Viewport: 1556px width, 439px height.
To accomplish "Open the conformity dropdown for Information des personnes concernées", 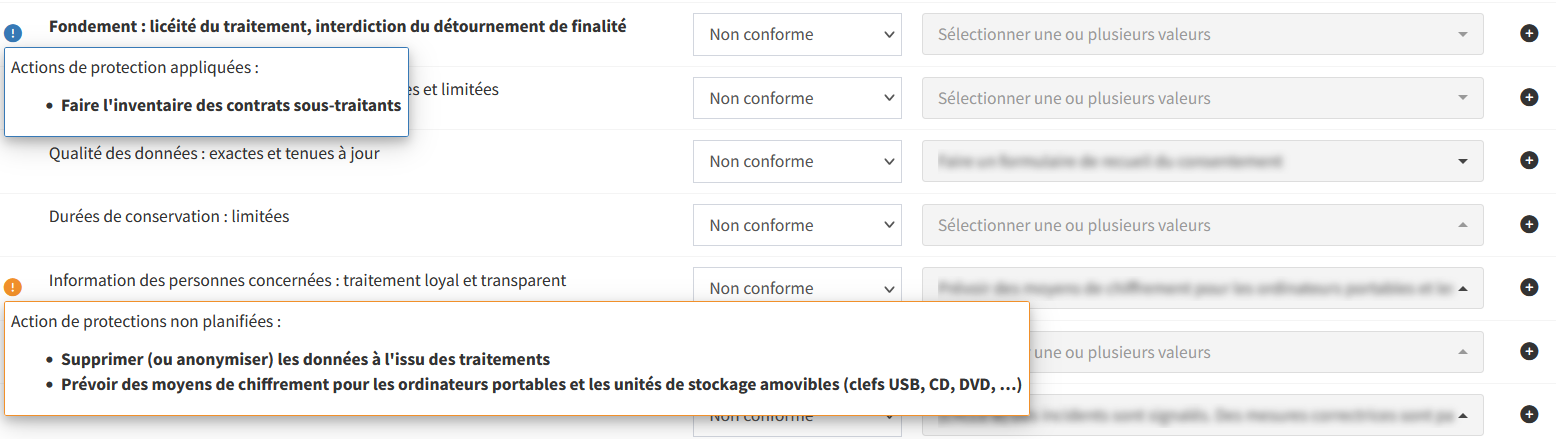I will click(x=796, y=288).
